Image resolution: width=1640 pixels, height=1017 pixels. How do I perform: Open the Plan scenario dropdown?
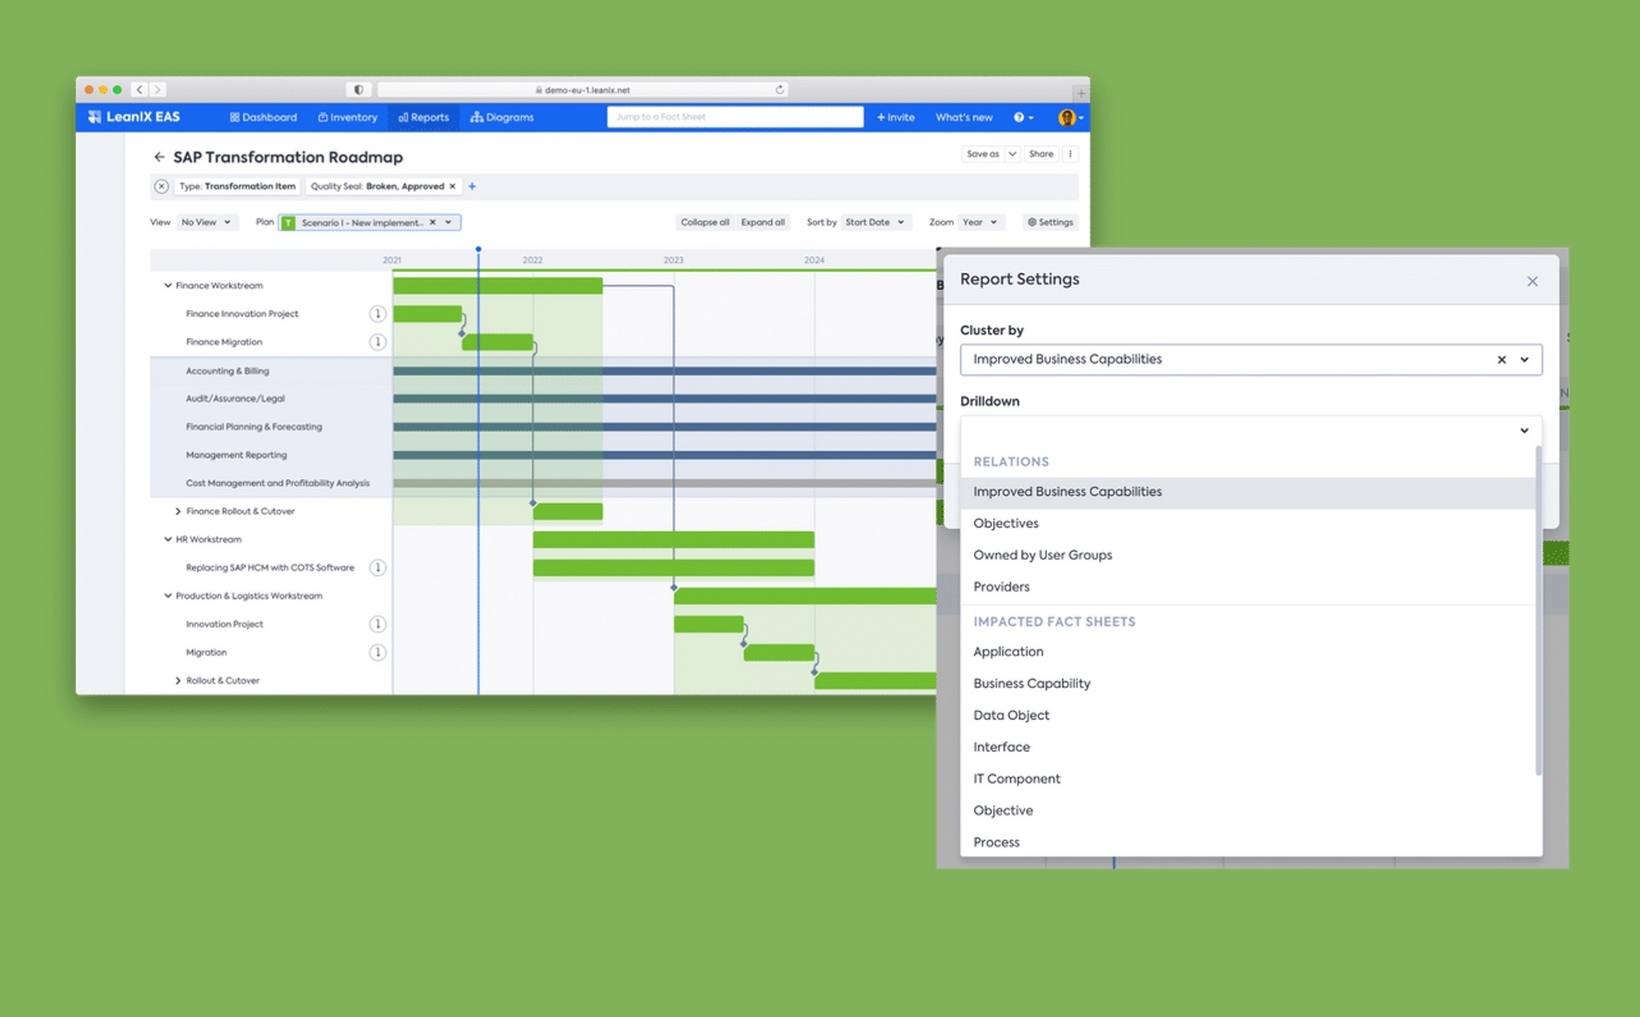pyautogui.click(x=449, y=222)
